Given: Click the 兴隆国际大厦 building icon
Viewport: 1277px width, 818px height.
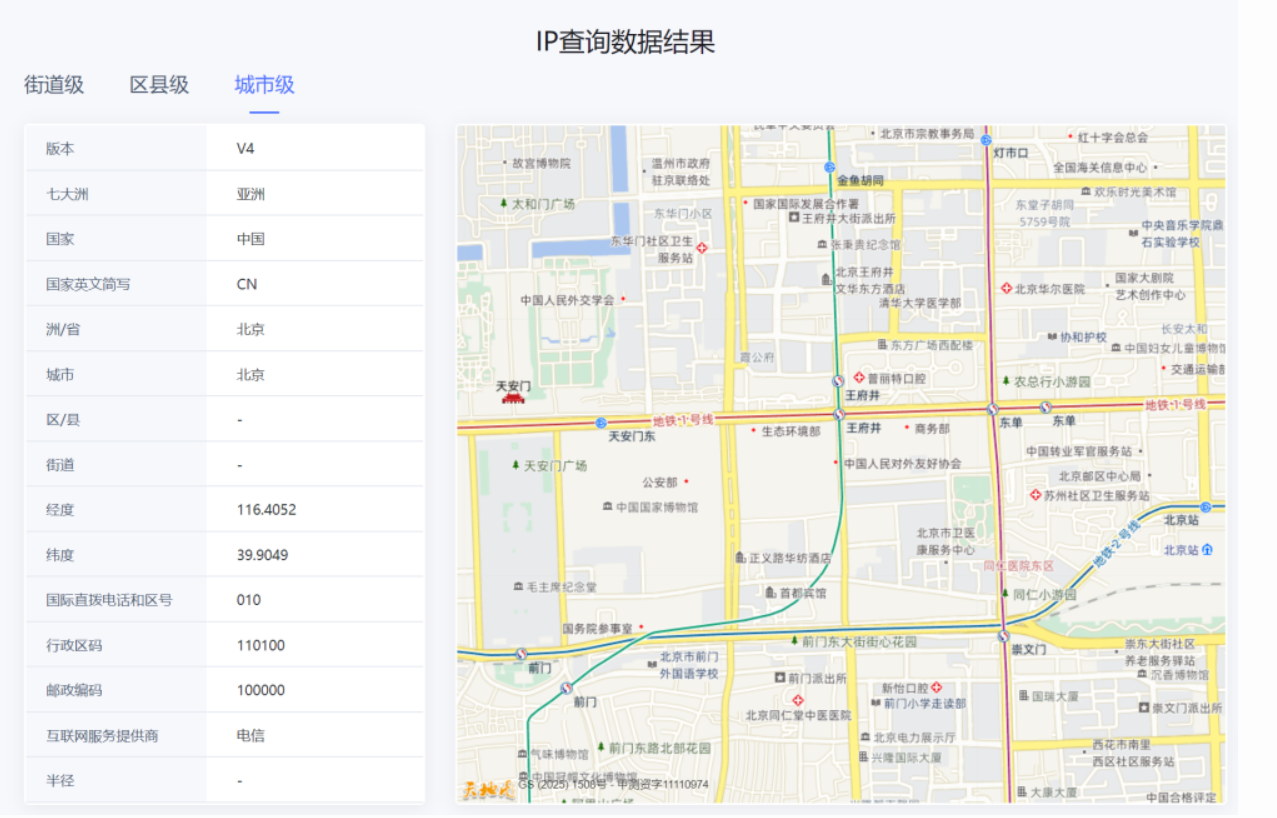Looking at the screenshot, I should [862, 757].
